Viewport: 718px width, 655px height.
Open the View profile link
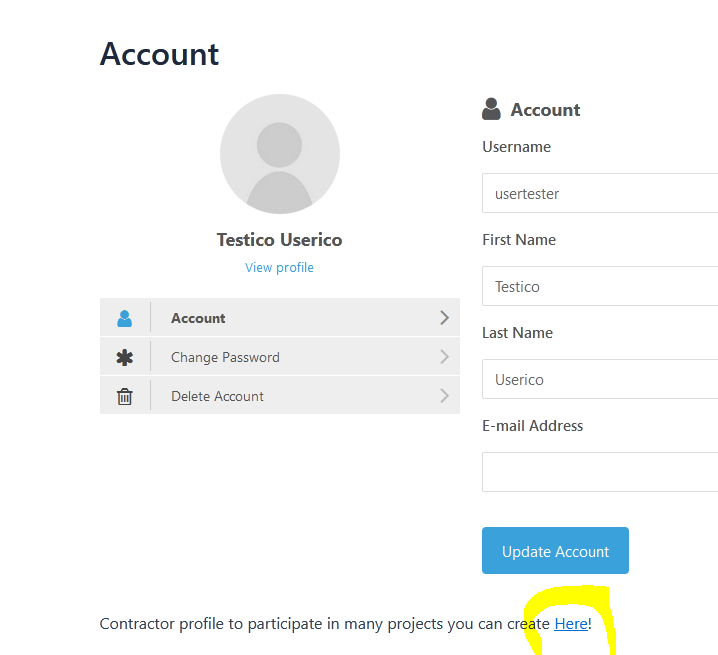click(x=279, y=267)
